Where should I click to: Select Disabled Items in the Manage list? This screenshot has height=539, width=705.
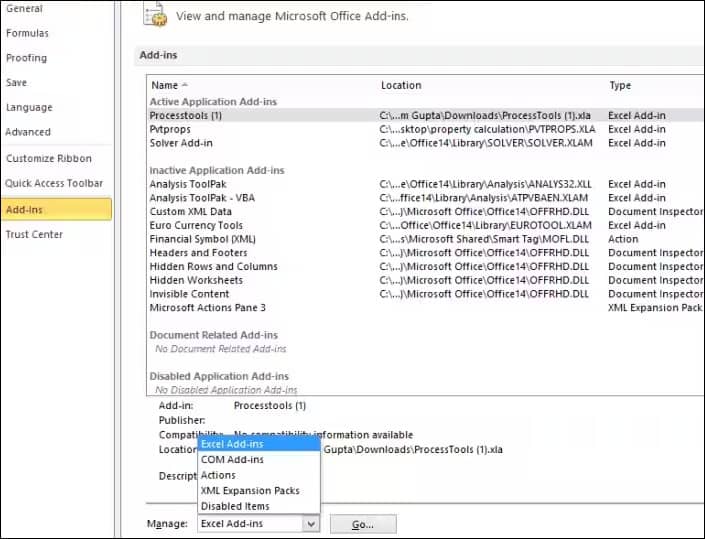tap(235, 506)
